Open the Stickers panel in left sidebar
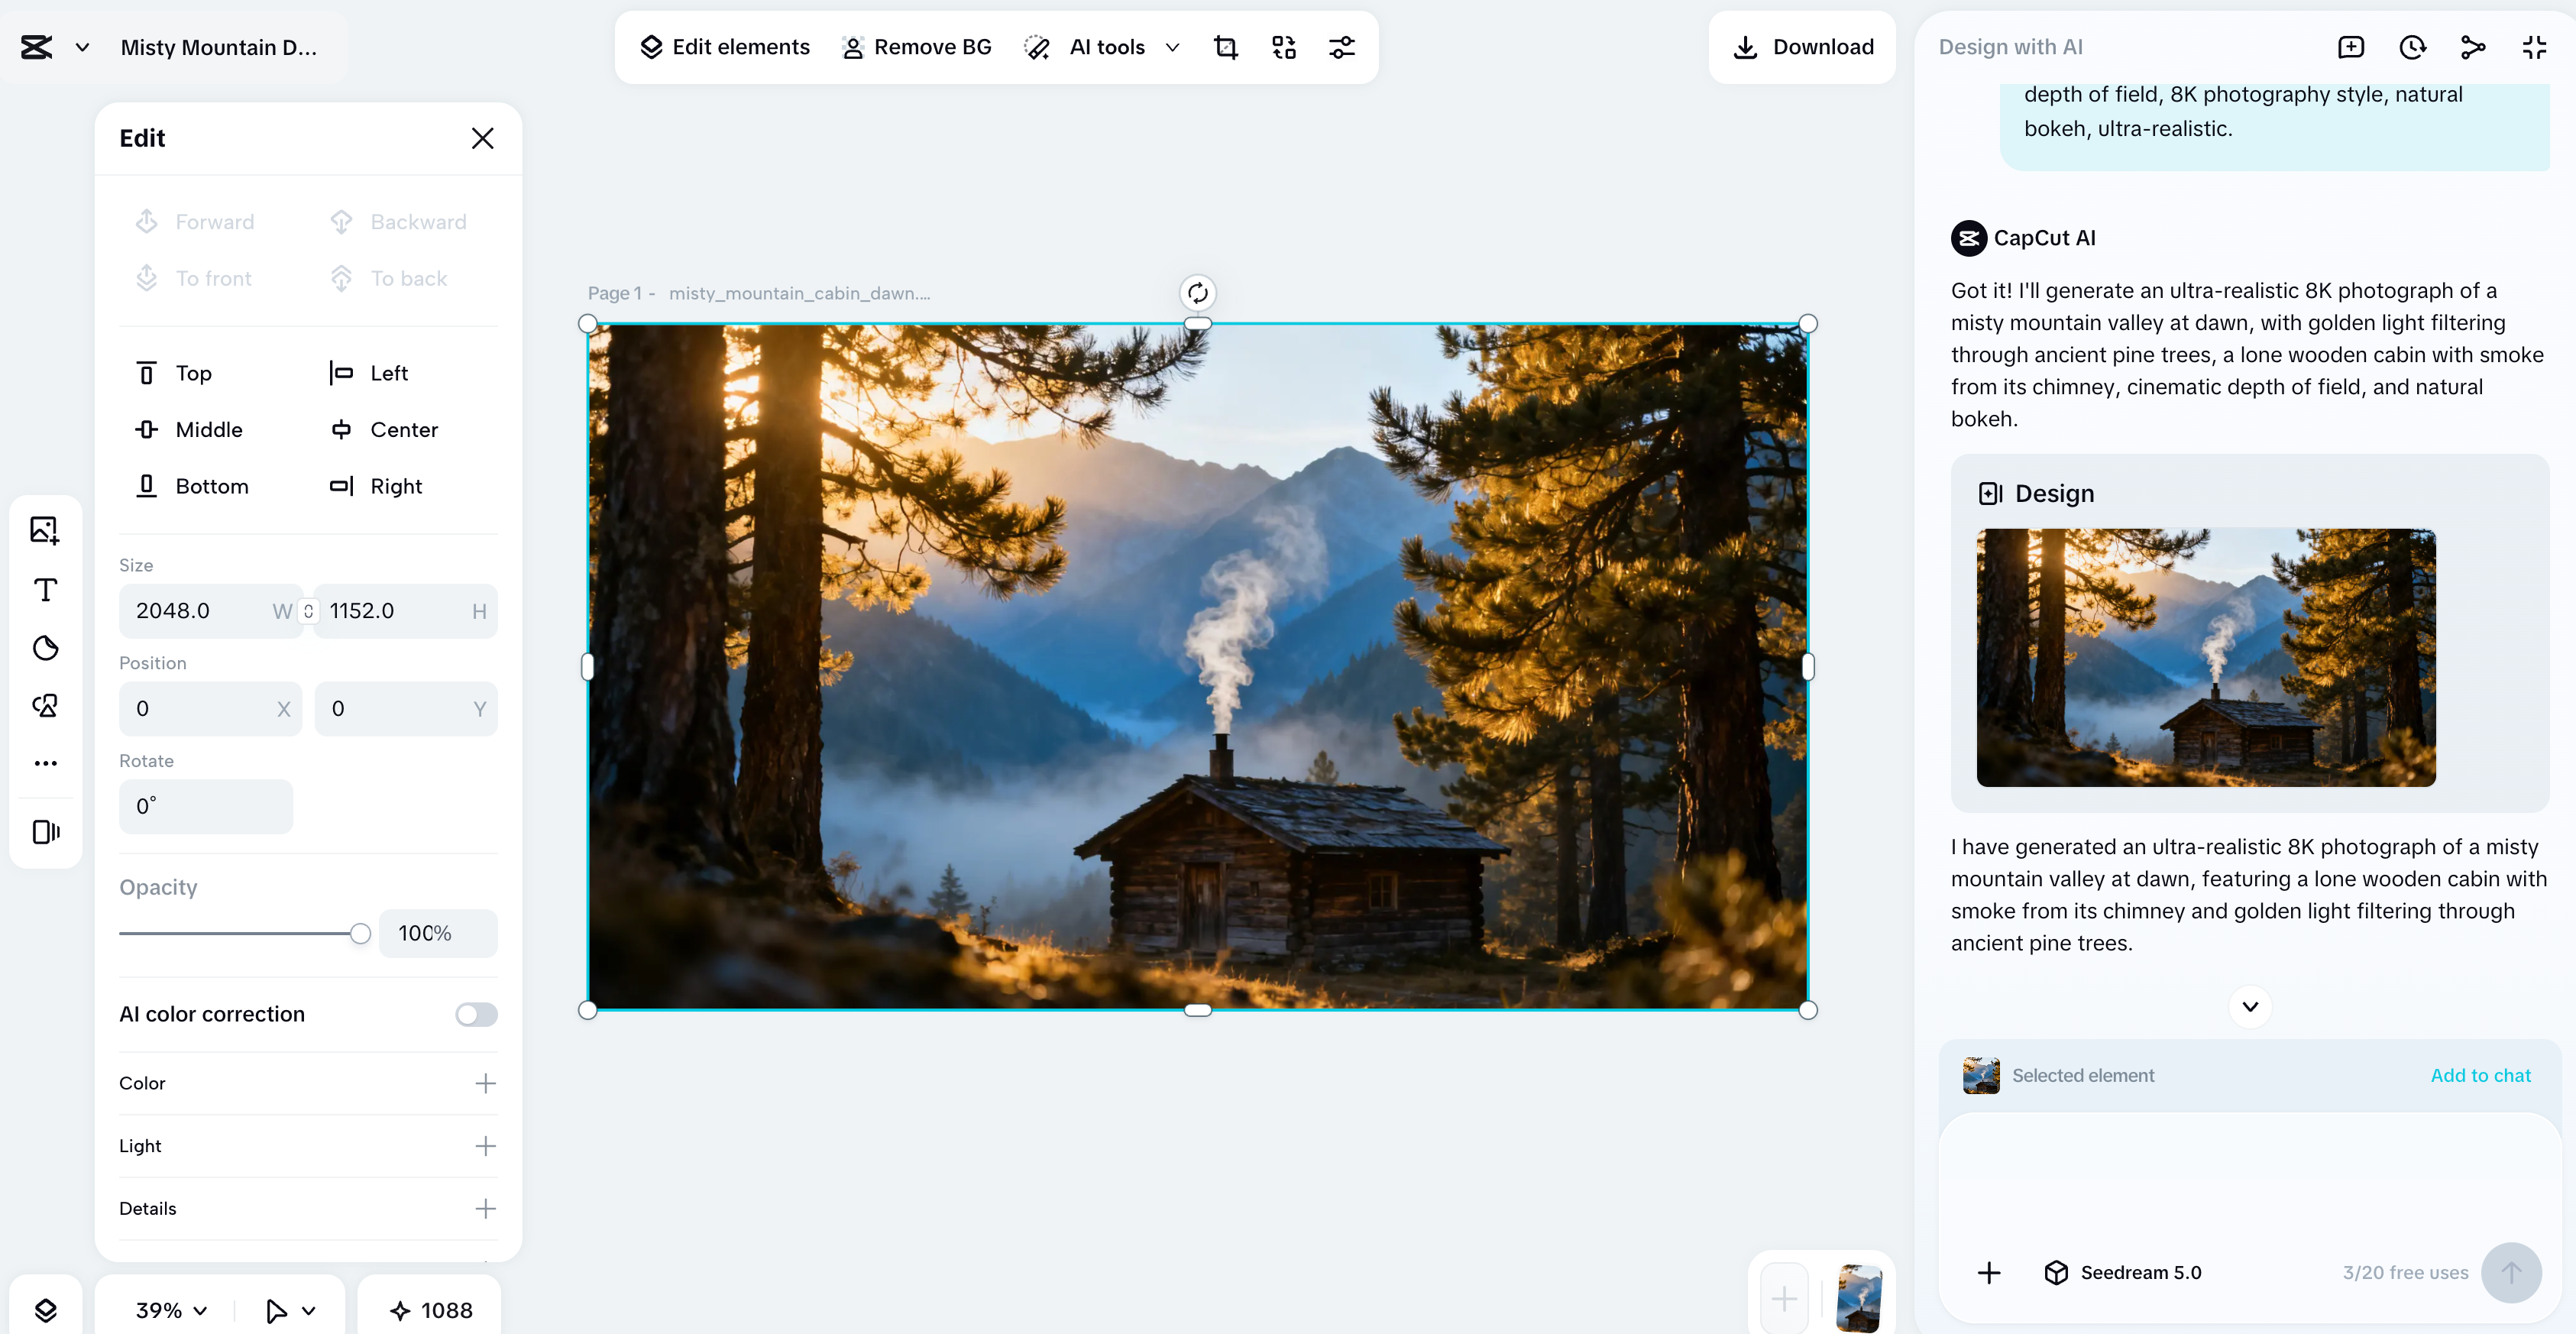This screenshot has height=1334, width=2576. coord(45,648)
